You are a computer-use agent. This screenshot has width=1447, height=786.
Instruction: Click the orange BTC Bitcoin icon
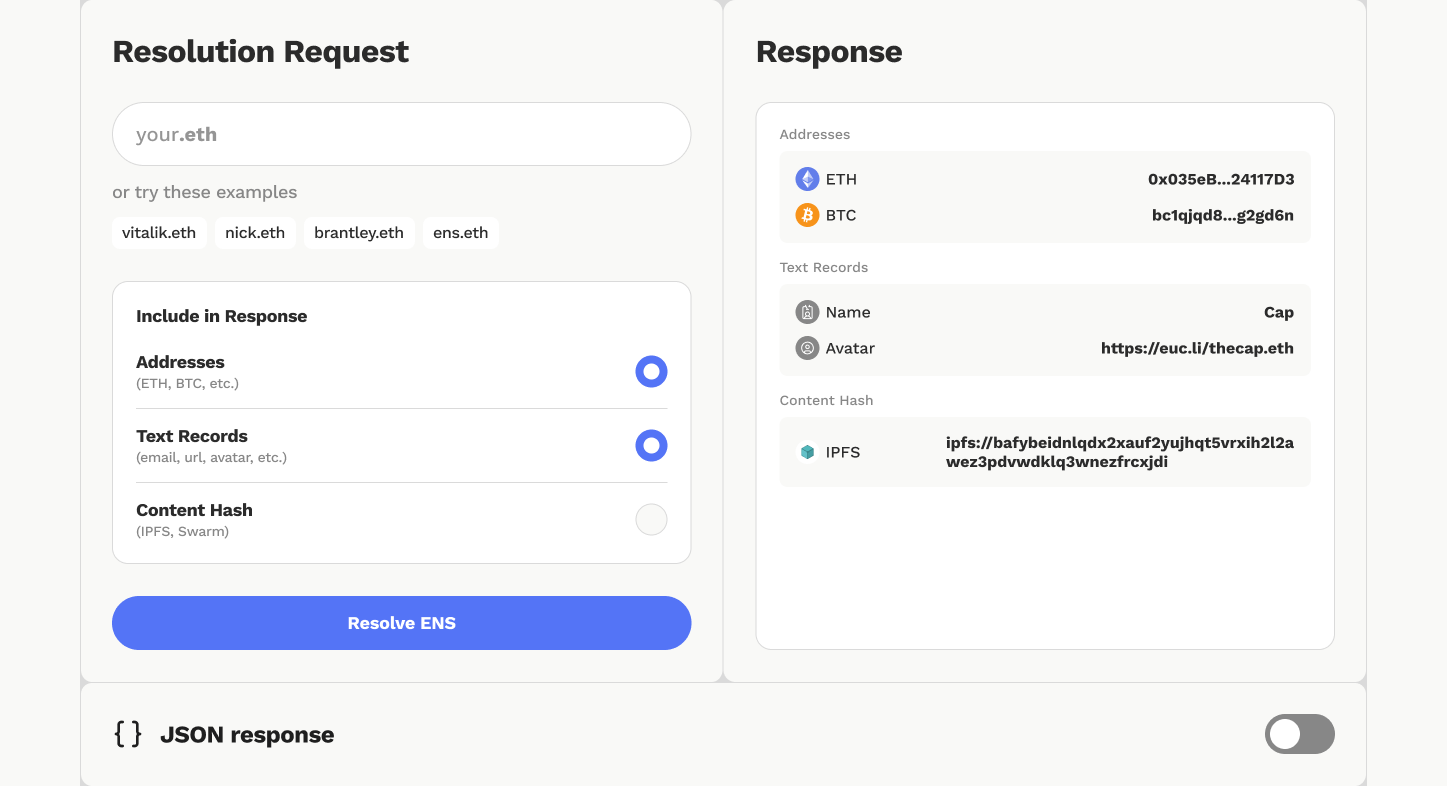point(807,215)
